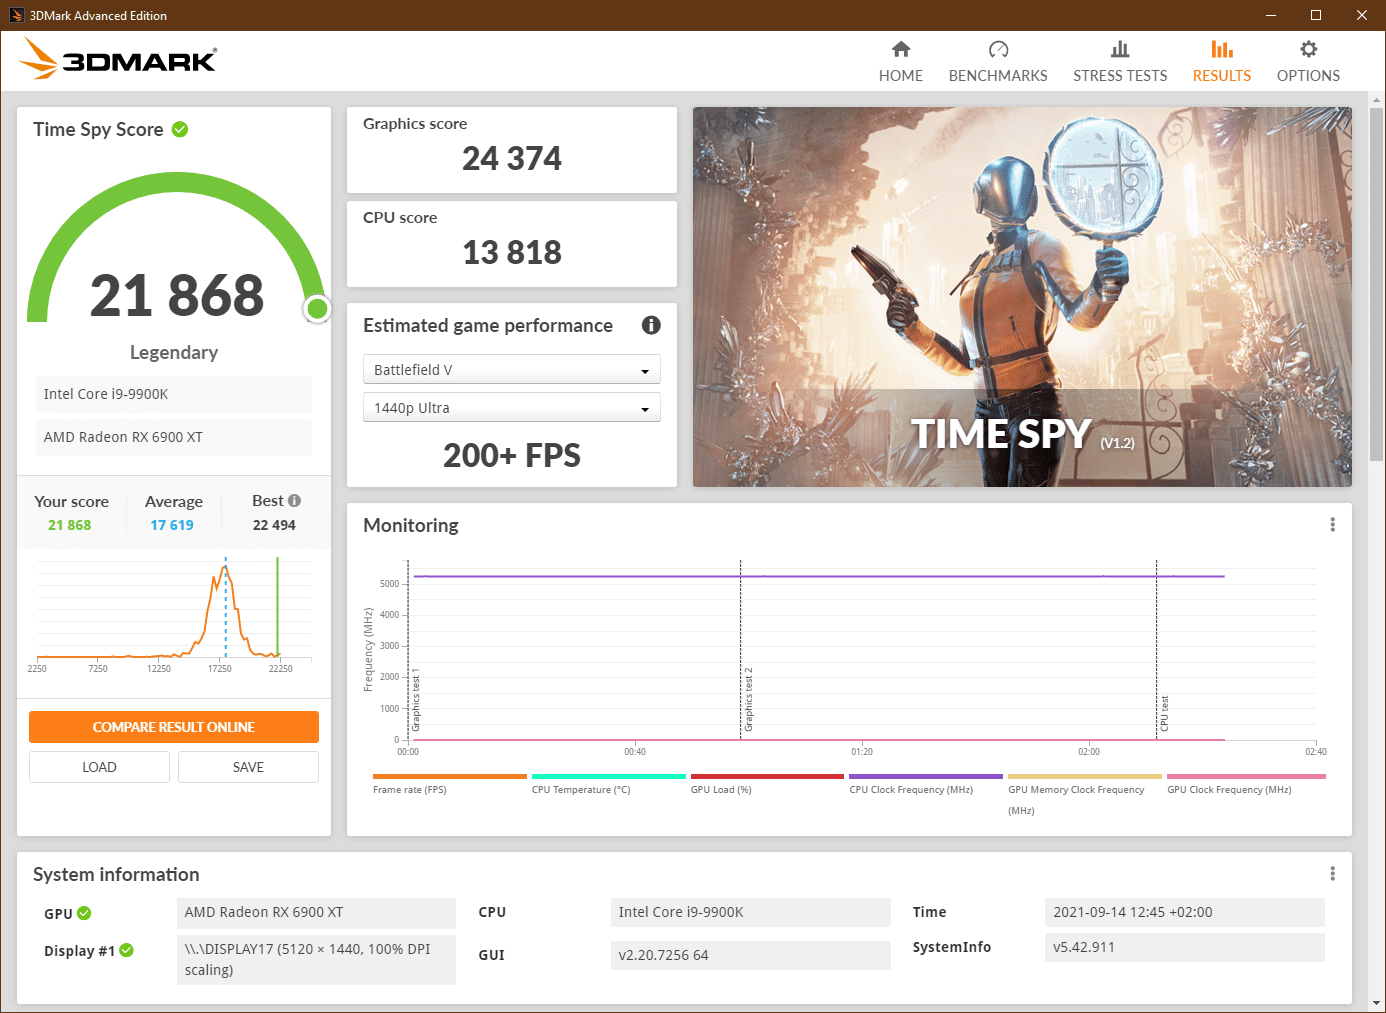
Task: Maximize the 3DMark window
Action: pos(1316,15)
